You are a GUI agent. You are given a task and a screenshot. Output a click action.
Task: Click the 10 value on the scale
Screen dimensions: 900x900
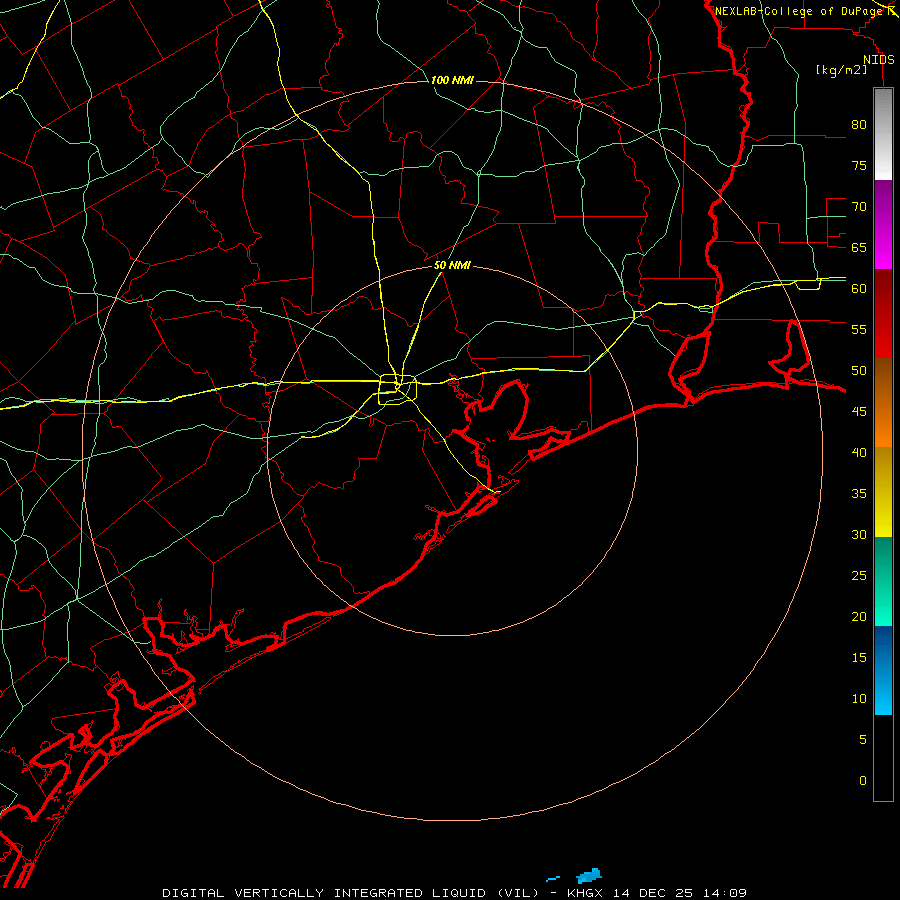click(x=859, y=699)
